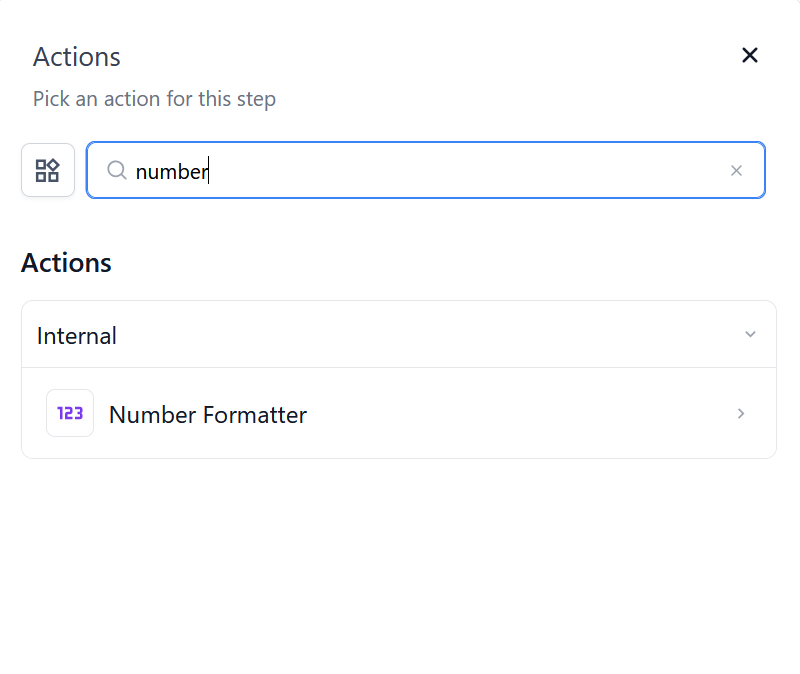
Task: Click the "Actions" panel title
Action: click(x=77, y=57)
